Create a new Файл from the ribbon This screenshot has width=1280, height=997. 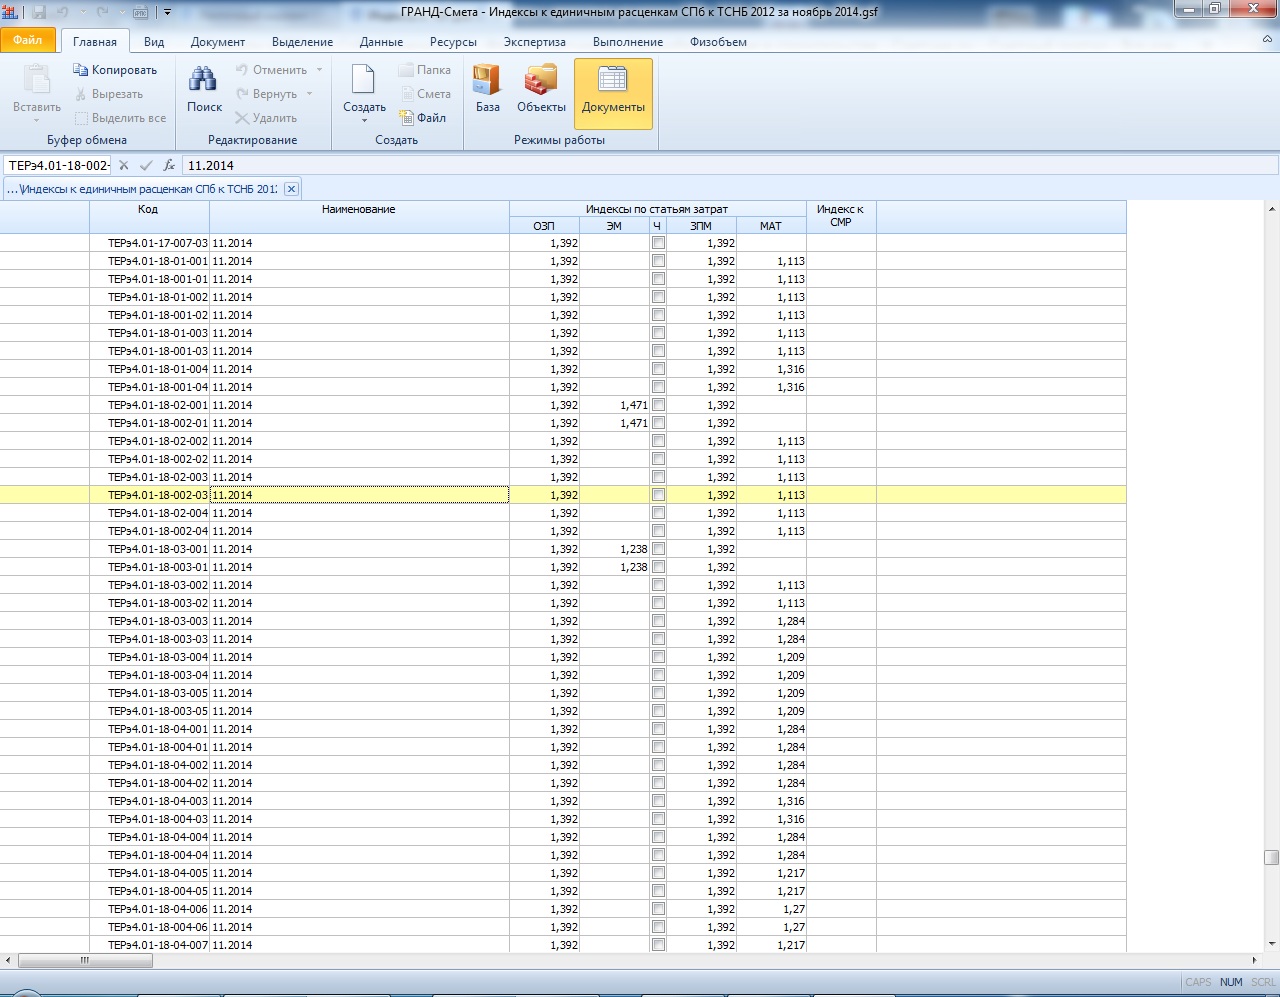coord(422,118)
